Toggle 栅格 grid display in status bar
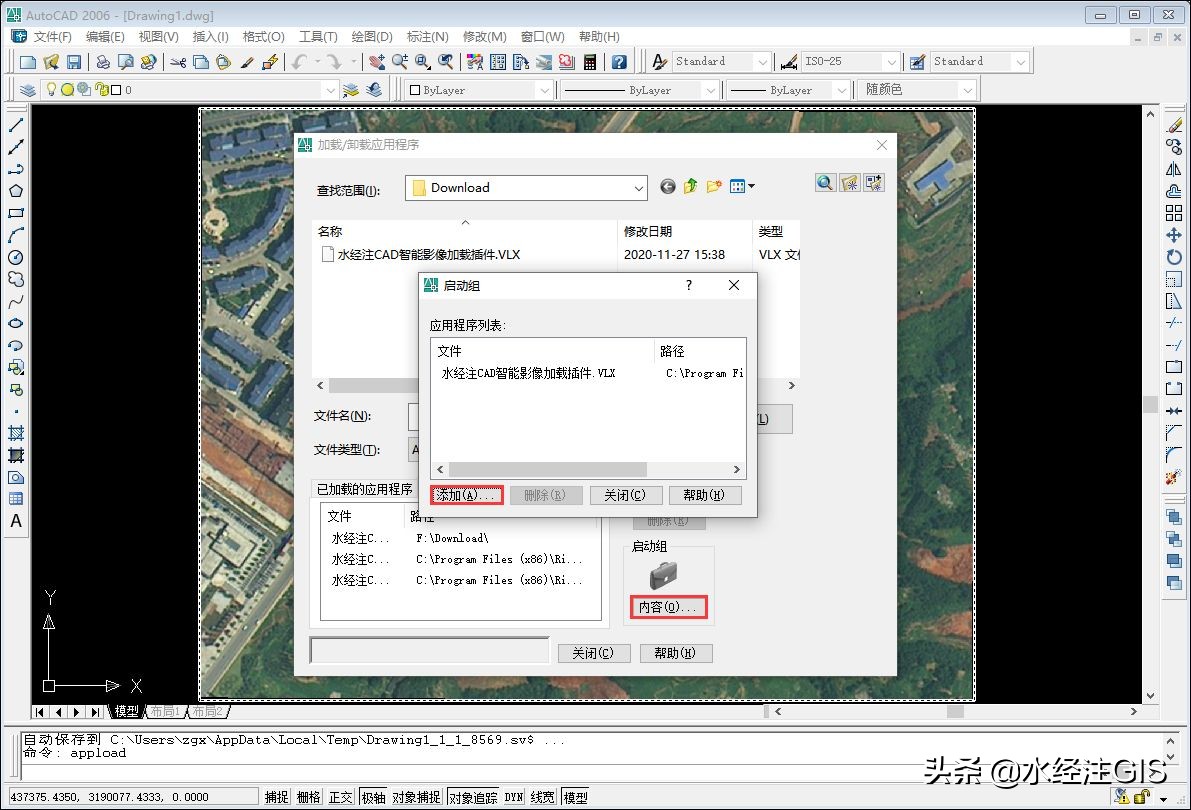Image resolution: width=1191 pixels, height=810 pixels. coord(308,797)
